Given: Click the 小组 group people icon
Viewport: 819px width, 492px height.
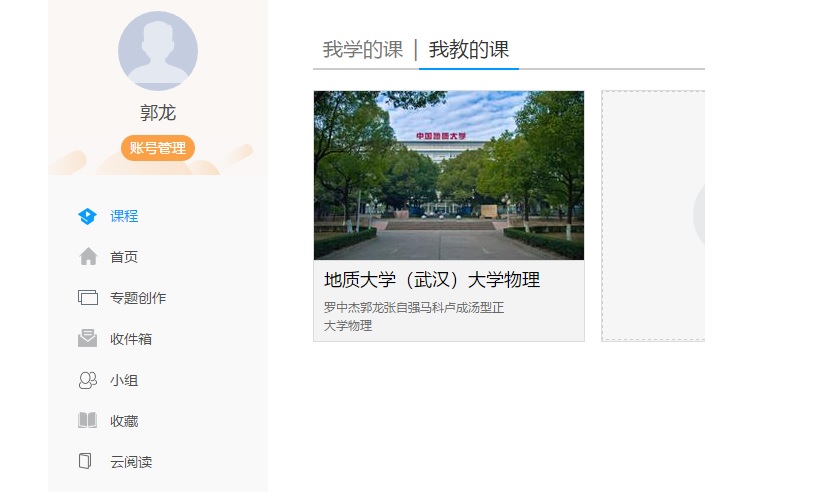Looking at the screenshot, I should (88, 380).
